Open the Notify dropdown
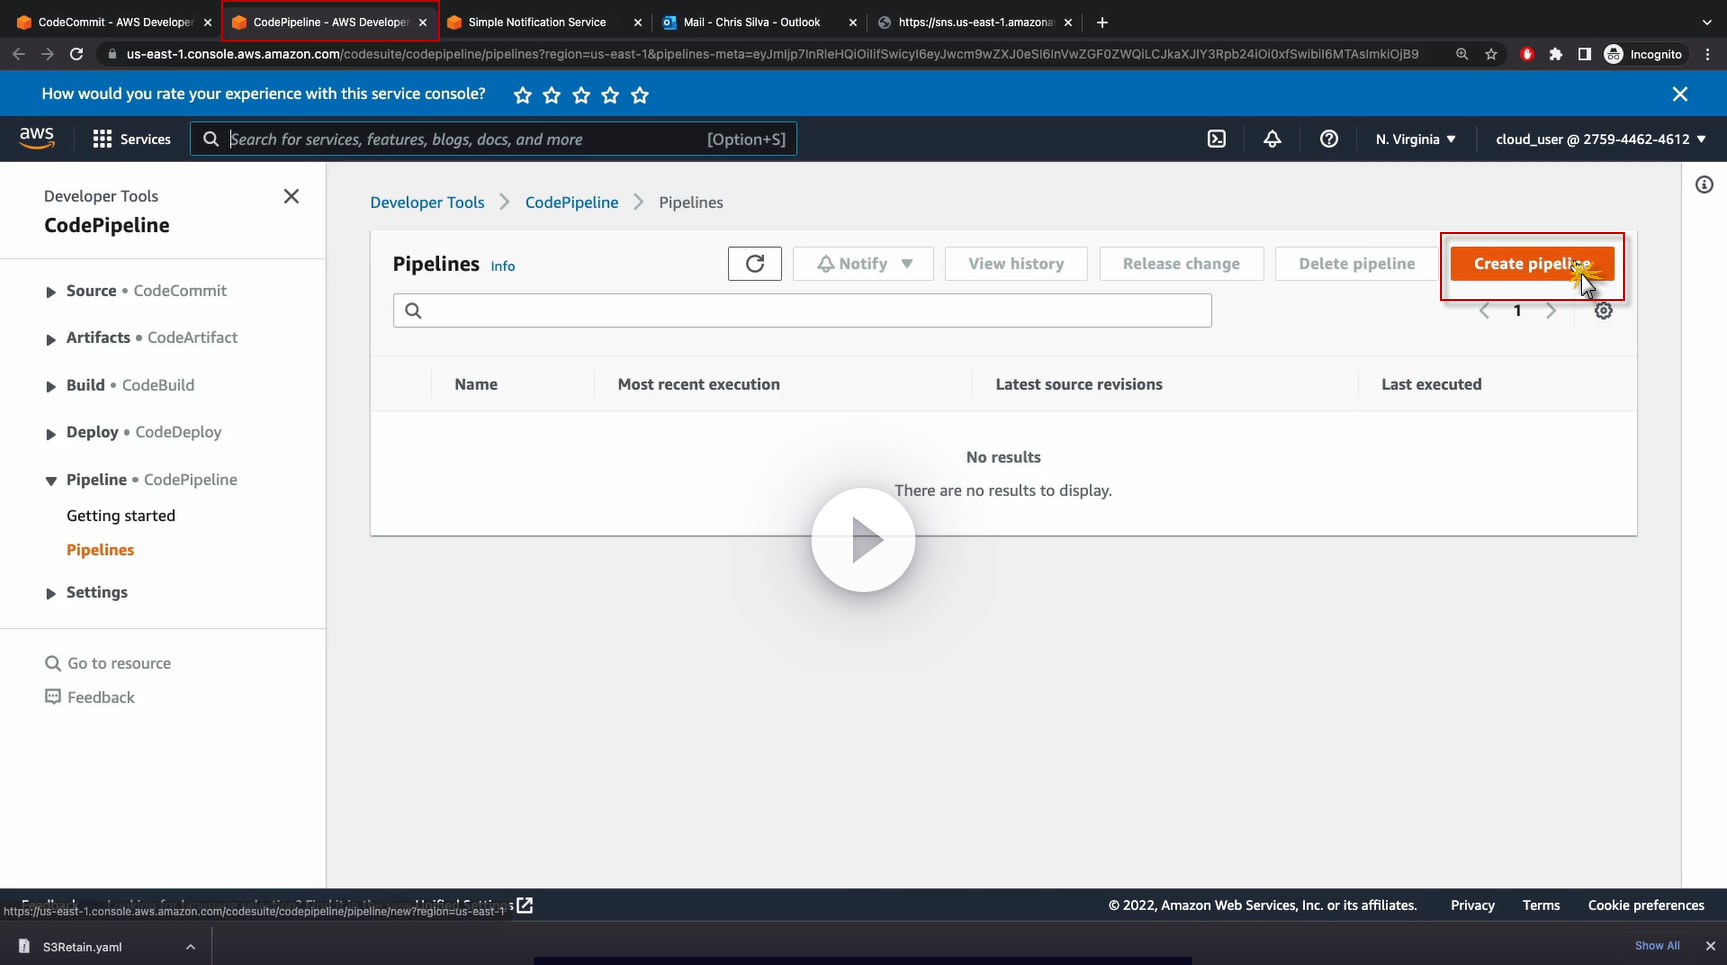1727x965 pixels. pyautogui.click(x=863, y=264)
